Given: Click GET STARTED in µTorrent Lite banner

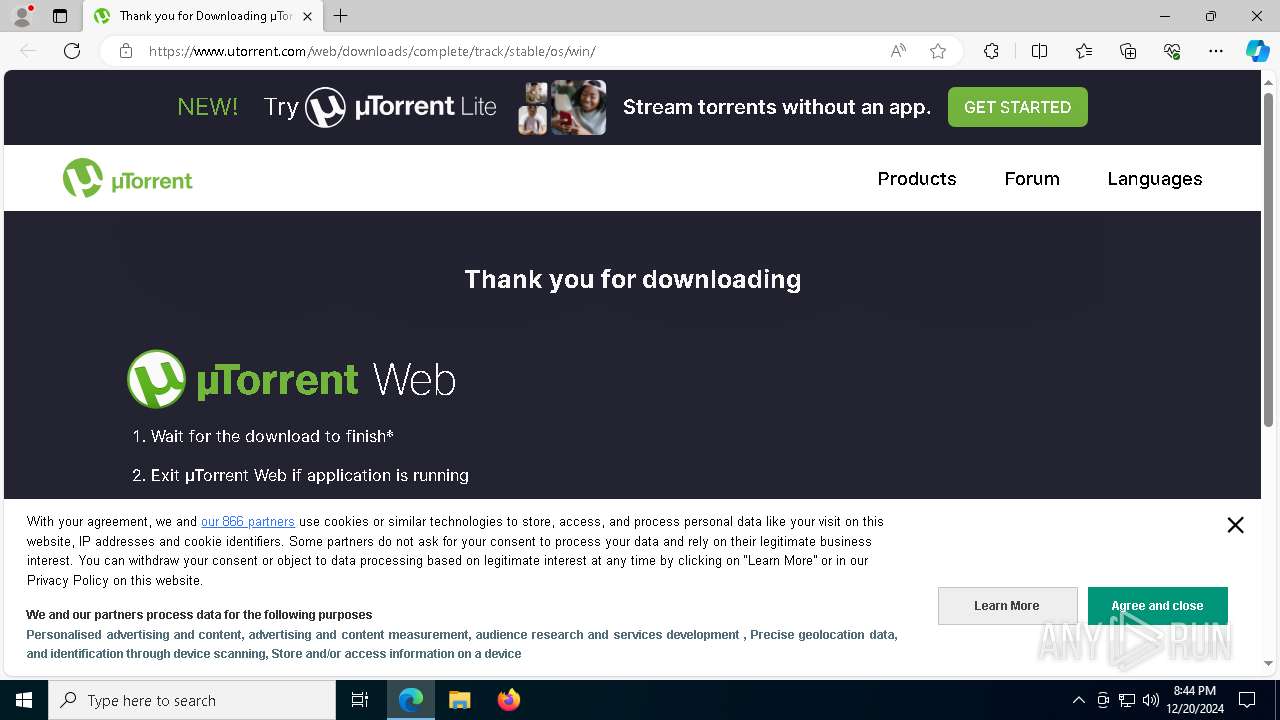Looking at the screenshot, I should 1017,107.
